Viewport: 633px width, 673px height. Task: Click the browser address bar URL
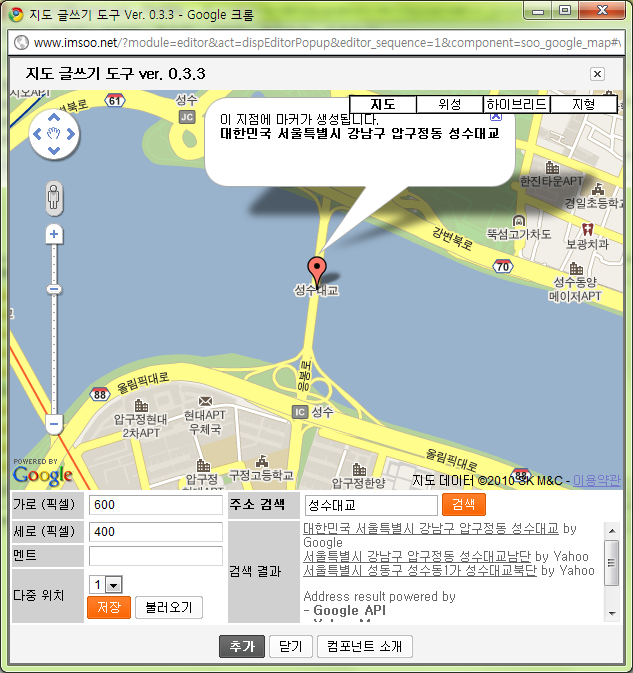coord(326,42)
